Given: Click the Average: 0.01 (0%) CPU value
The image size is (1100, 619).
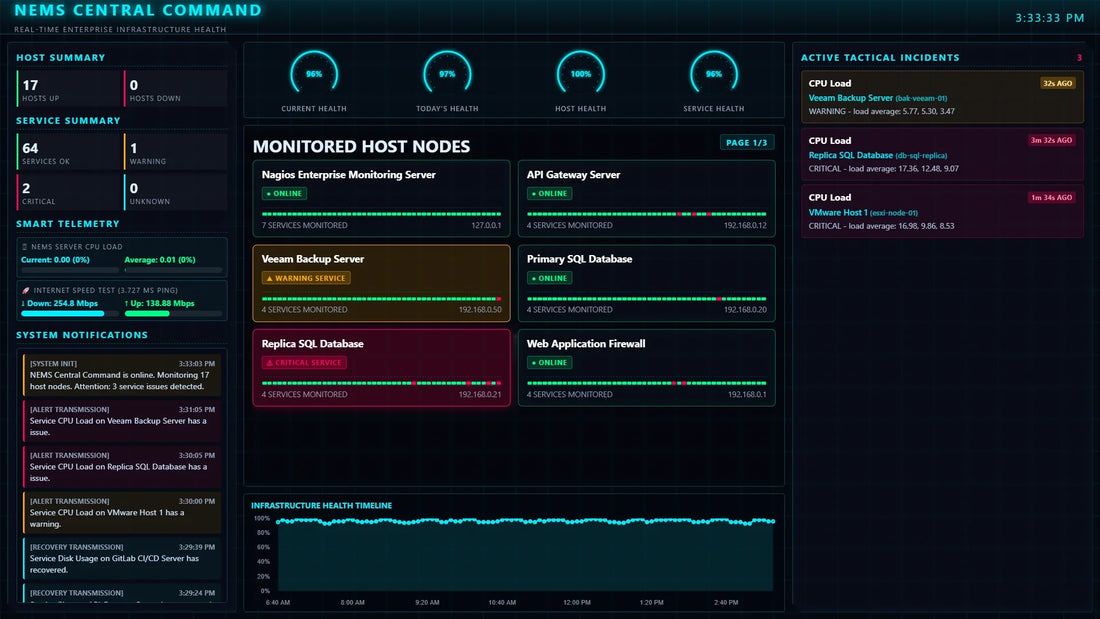Looking at the screenshot, I should (x=160, y=260).
